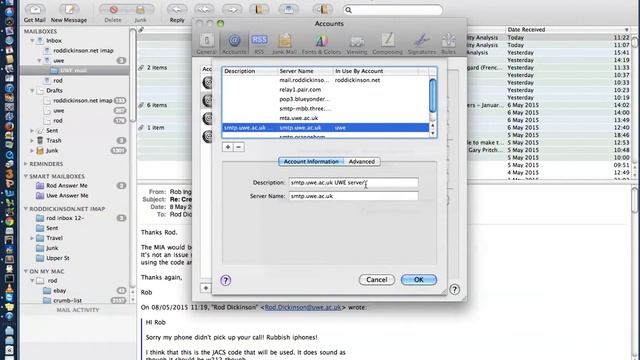
Task: Switch to the Advanced tab
Action: 362,162
